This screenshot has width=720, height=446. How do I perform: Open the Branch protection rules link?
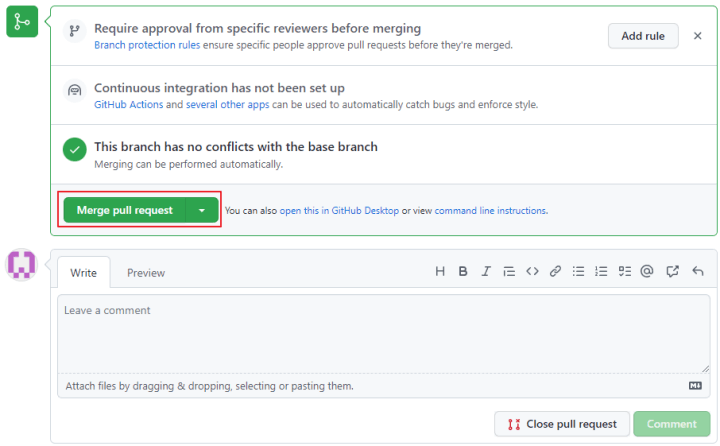147,45
